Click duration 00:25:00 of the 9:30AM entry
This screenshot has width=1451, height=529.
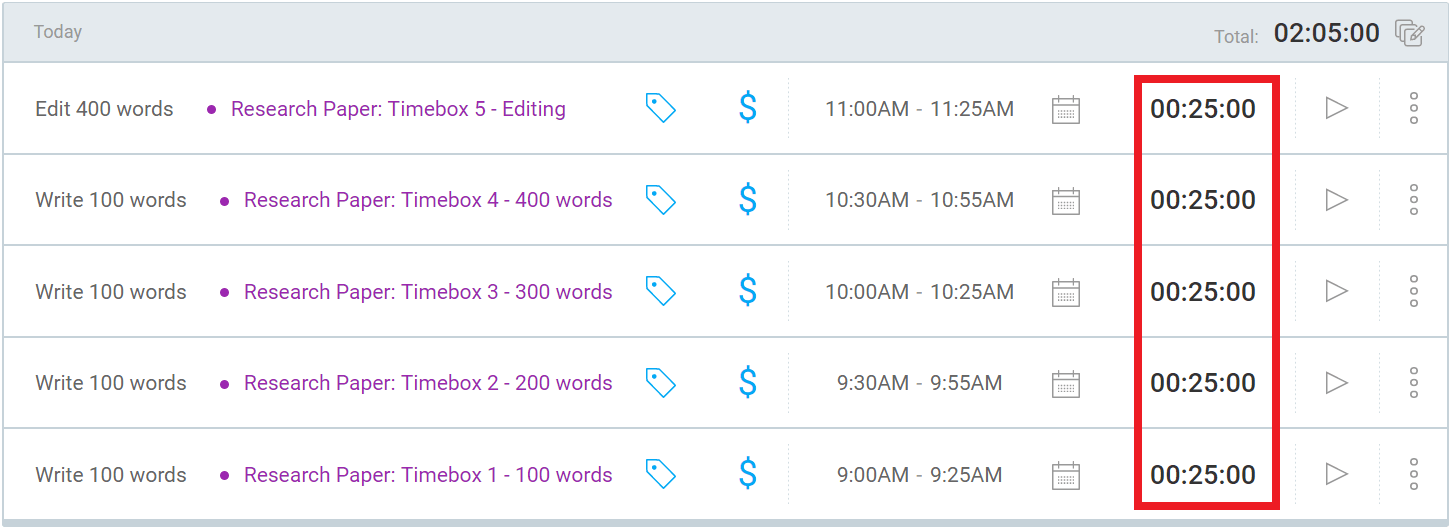point(1203,383)
